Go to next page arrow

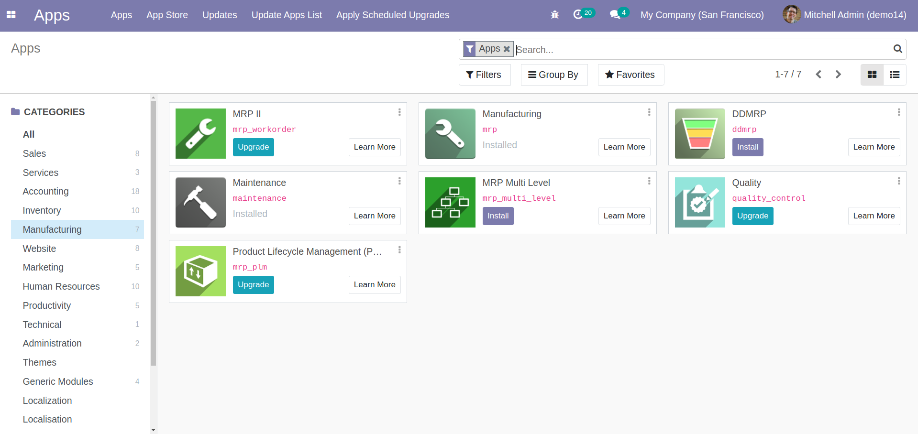click(x=838, y=74)
